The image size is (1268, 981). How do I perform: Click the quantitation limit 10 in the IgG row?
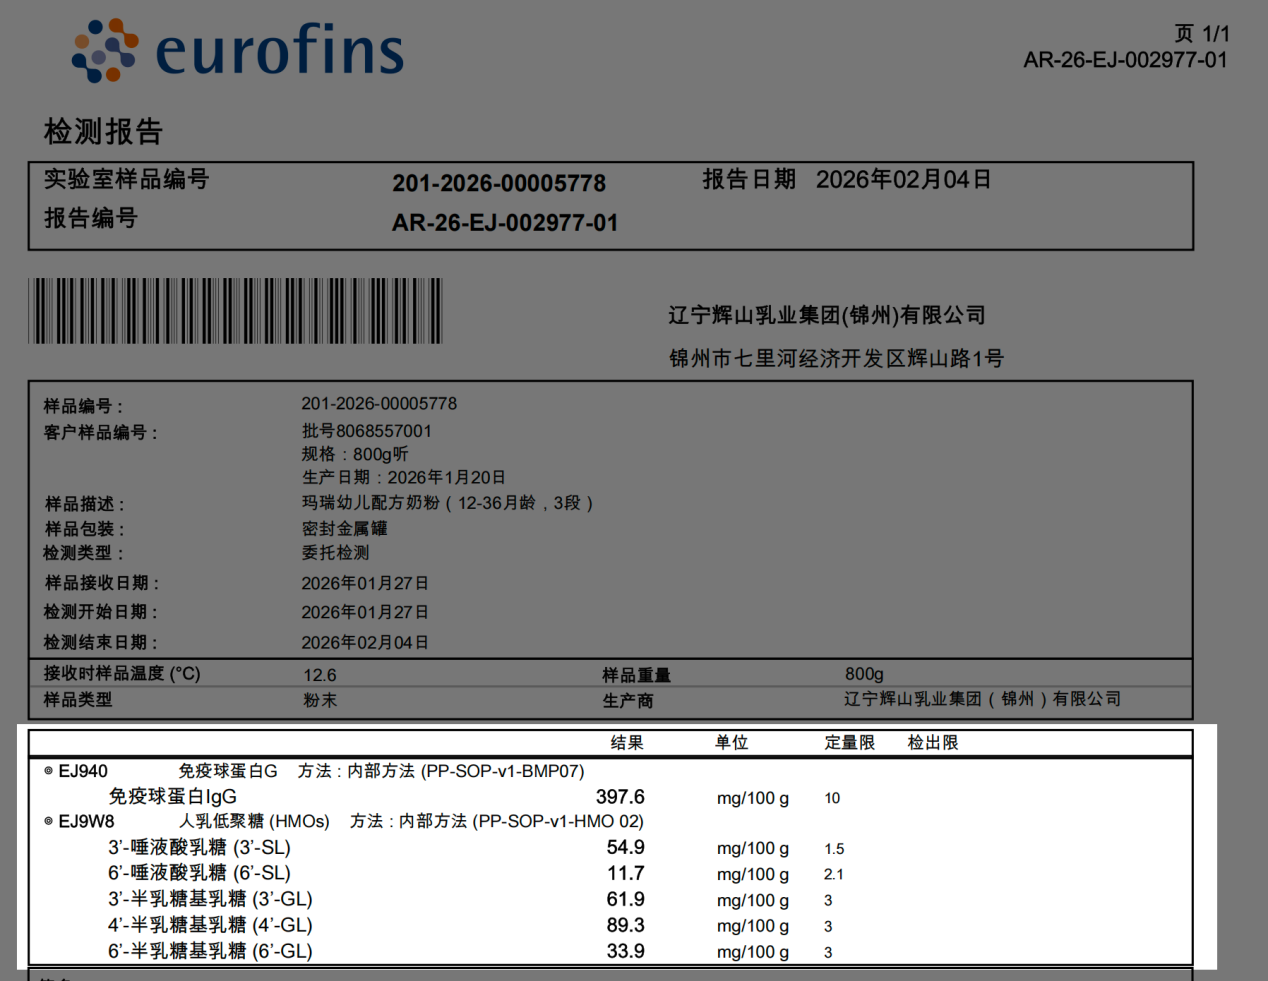click(x=832, y=798)
